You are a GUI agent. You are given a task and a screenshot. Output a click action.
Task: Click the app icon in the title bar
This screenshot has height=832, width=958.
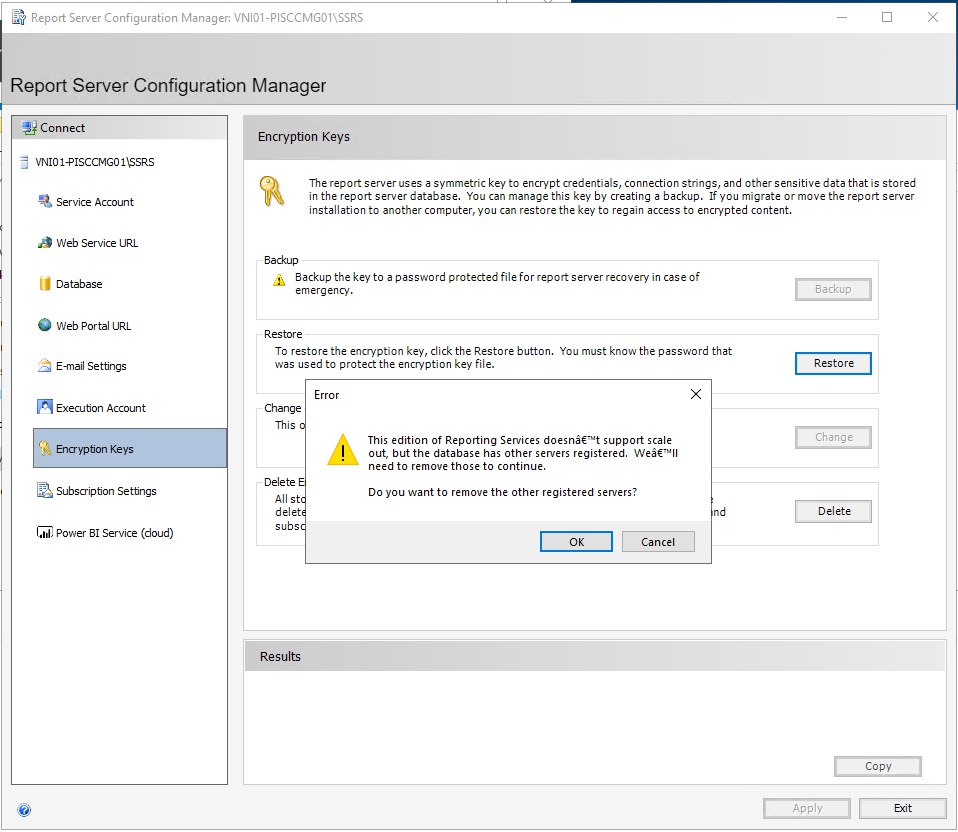pos(19,17)
